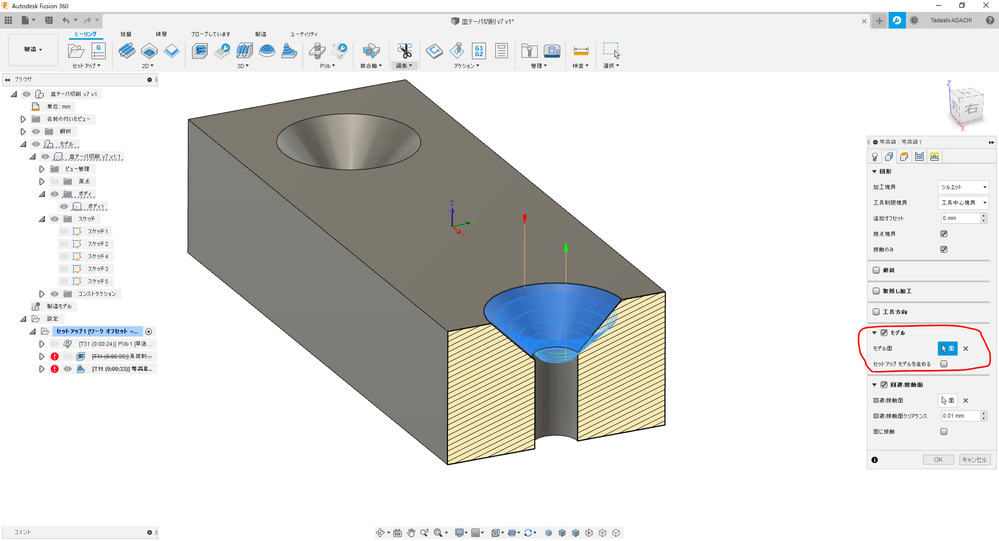Open the machine library icon
Image resolution: width=999 pixels, height=541 pixels.
pyautogui.click(x=552, y=51)
